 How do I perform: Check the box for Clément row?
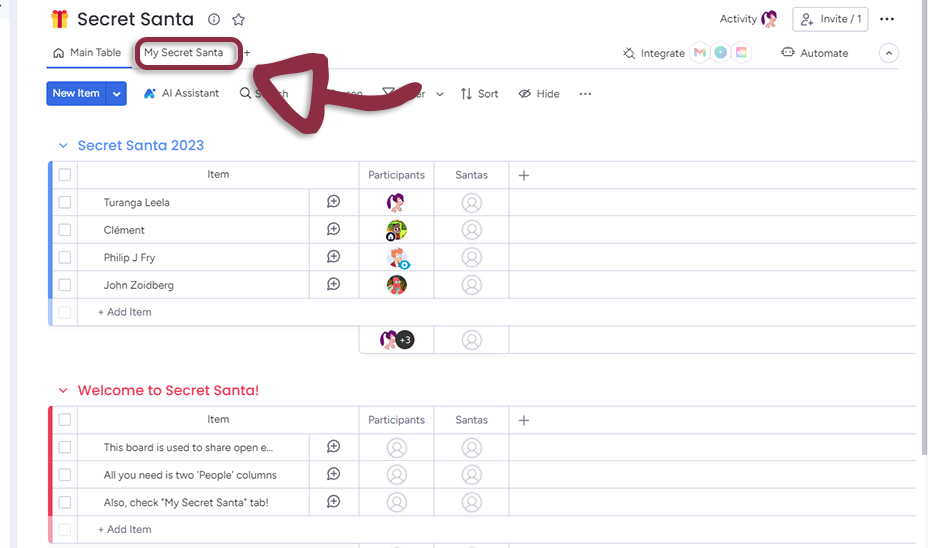65,230
